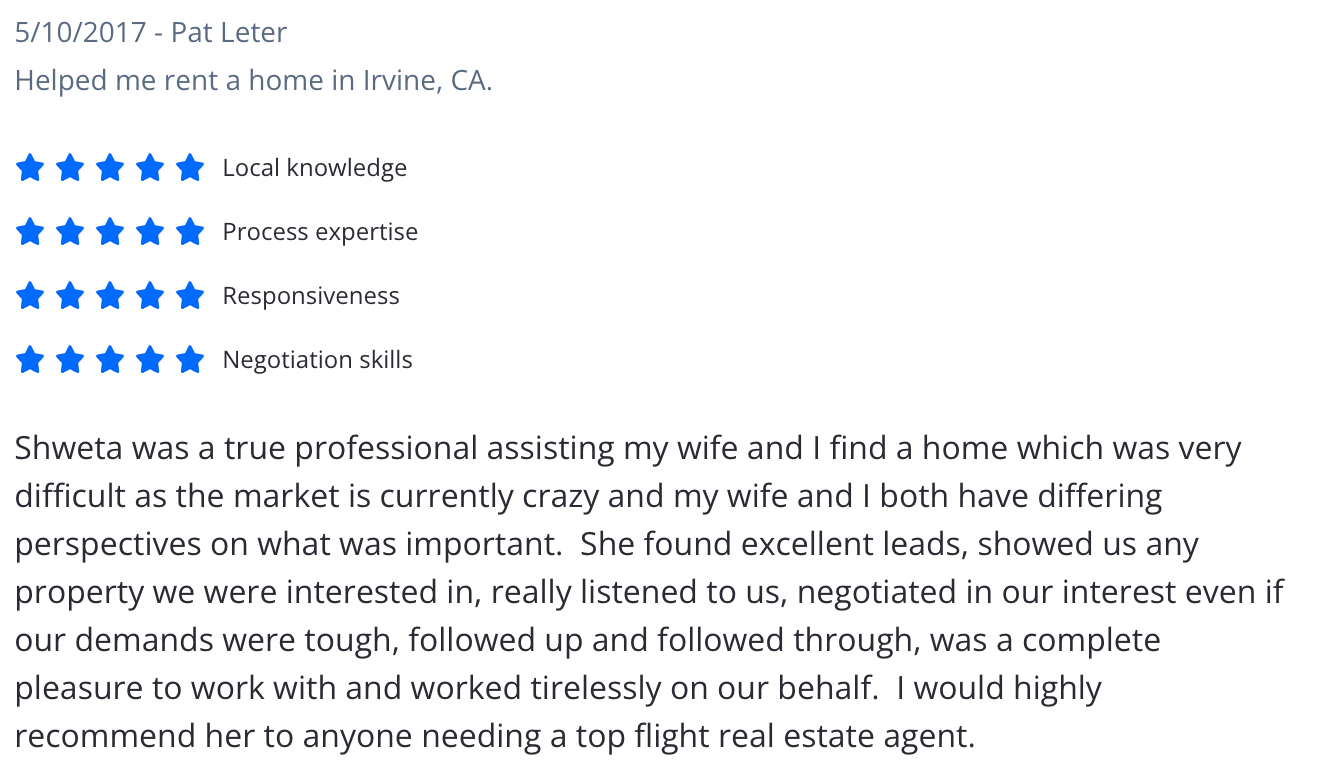Click the fifth star of Process expertise
The width and height of the screenshot is (1324, 762).
190,232
